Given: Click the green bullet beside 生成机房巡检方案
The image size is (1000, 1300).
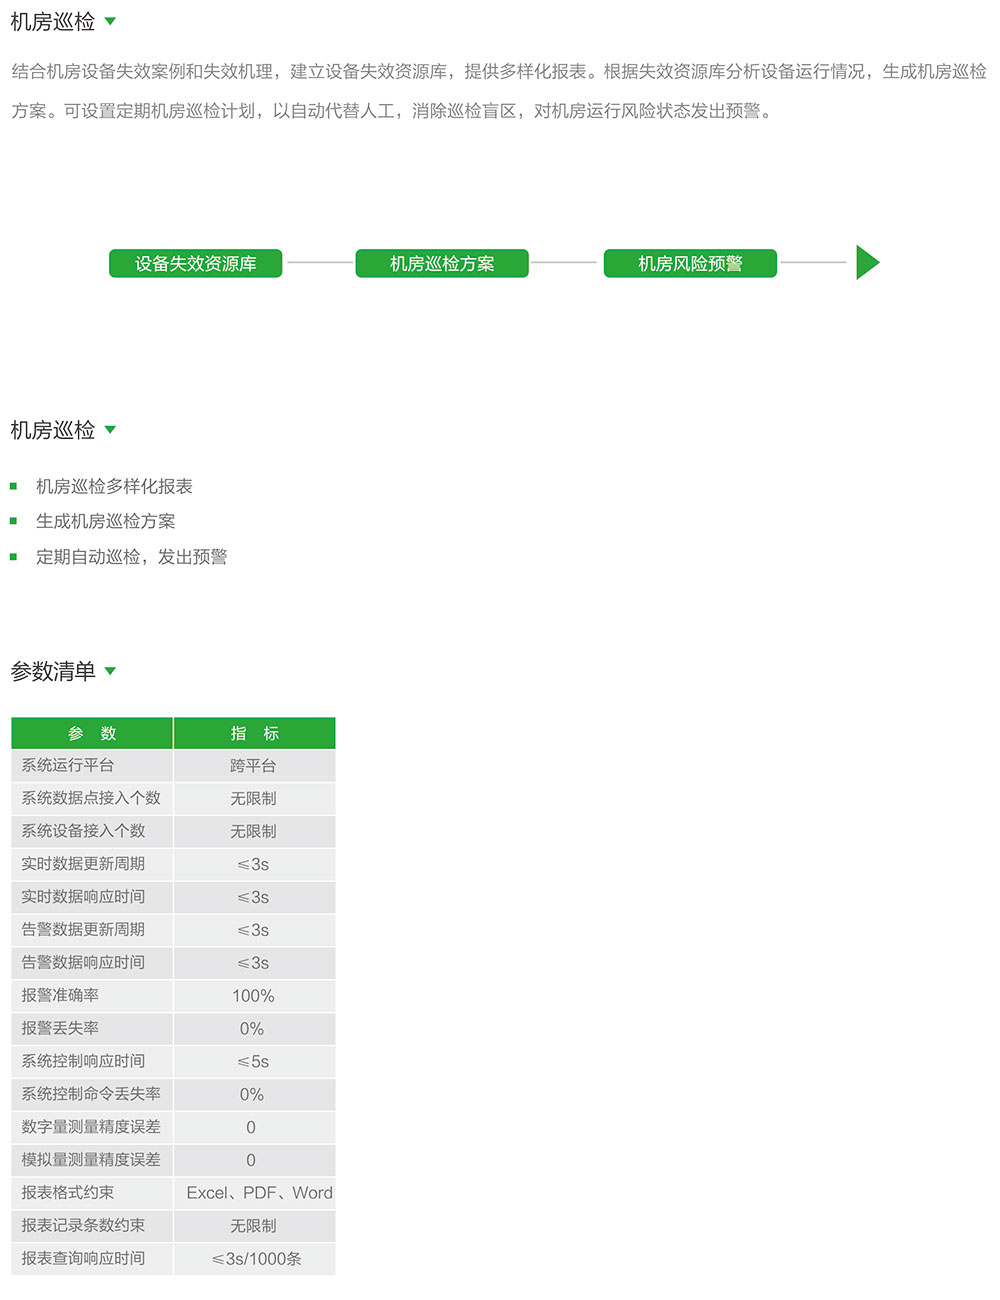Looking at the screenshot, I should 14,522.
